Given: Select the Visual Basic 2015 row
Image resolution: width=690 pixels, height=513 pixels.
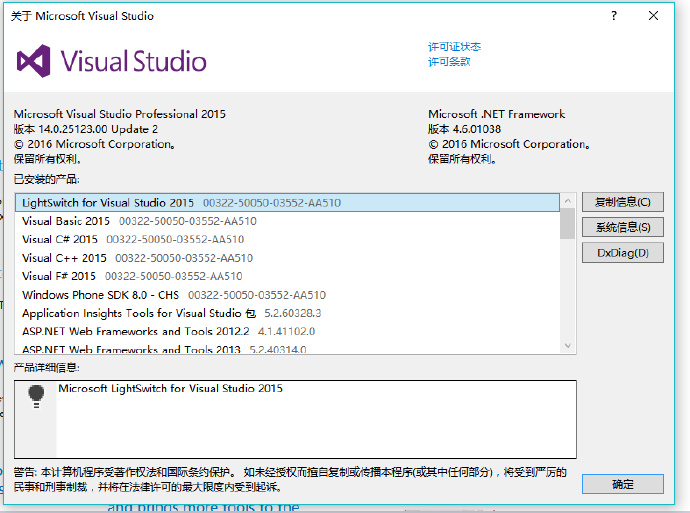Looking at the screenshot, I should [x=287, y=221].
